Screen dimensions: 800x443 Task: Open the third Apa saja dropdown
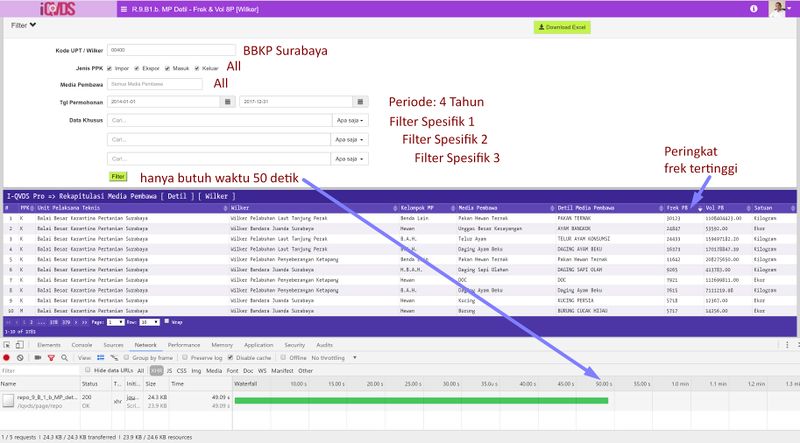click(349, 159)
